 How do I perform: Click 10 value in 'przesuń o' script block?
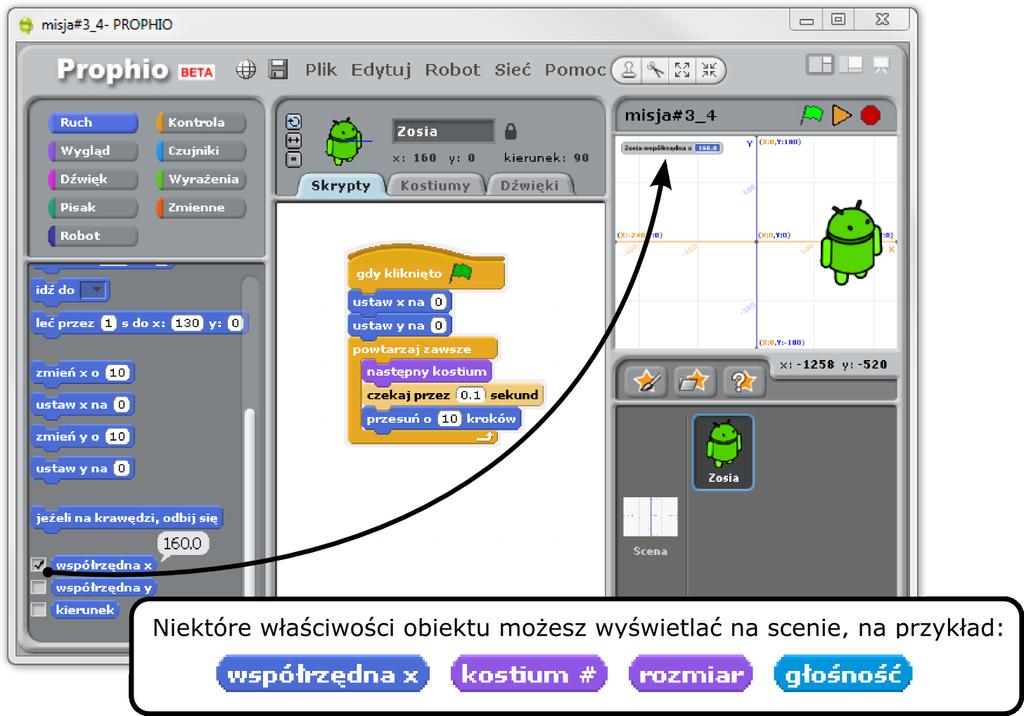(x=449, y=418)
